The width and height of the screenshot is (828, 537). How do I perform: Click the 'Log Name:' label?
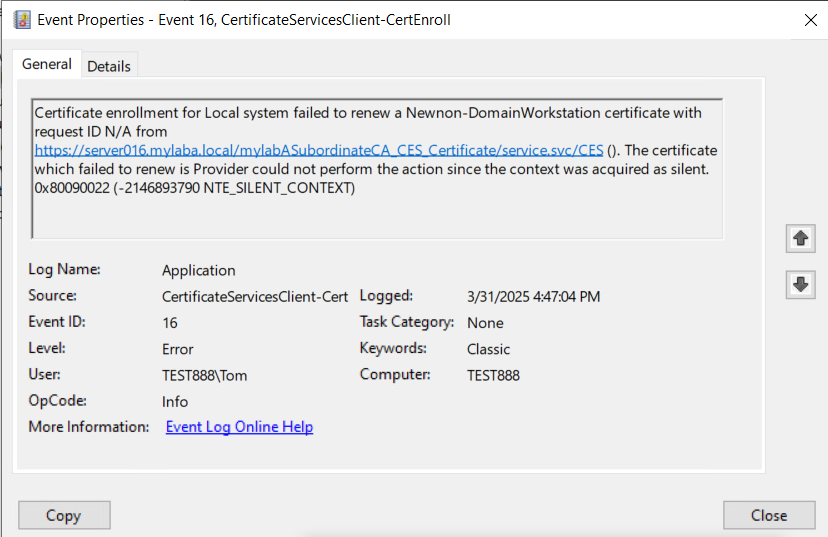click(x=64, y=269)
